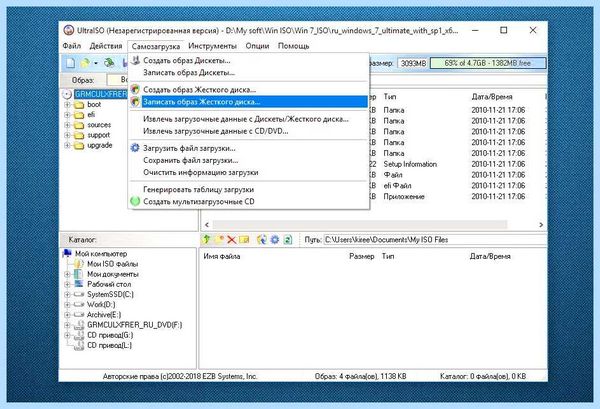Image resolution: width=600 pixels, height=409 pixels.
Task: Expand the support folder node
Action: (67, 135)
